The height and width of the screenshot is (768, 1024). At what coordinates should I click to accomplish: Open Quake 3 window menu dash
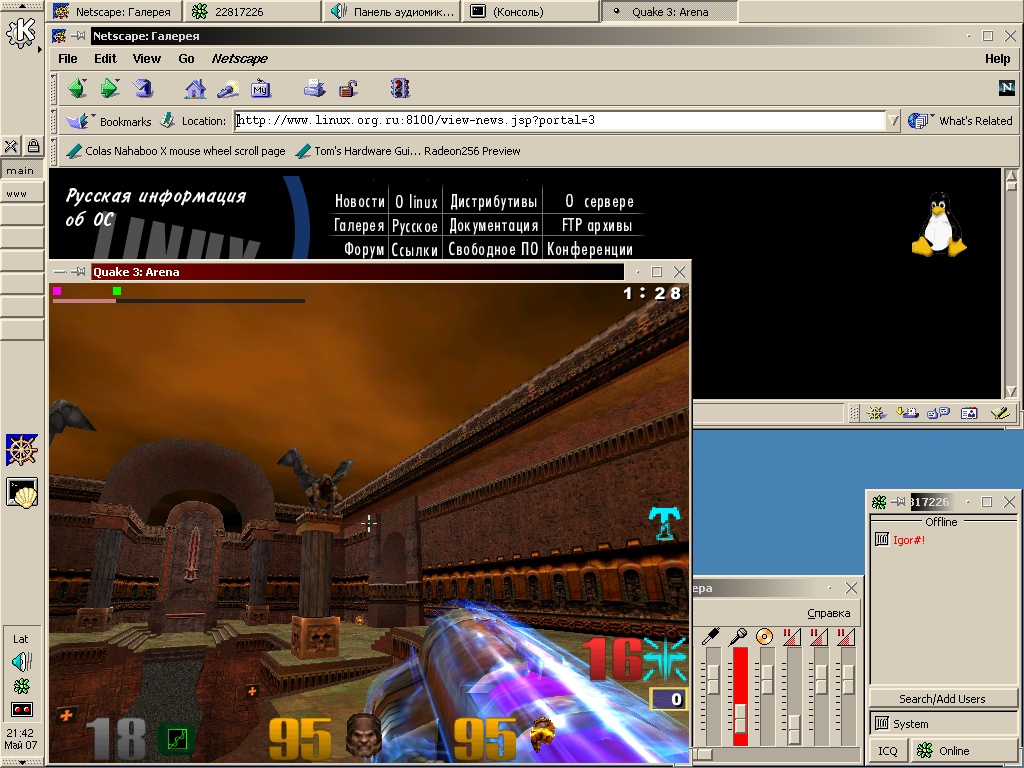coord(59,272)
